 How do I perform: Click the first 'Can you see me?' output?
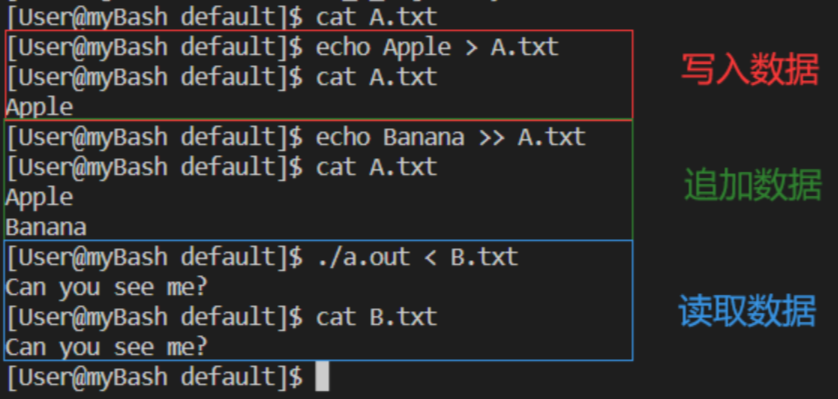(106, 288)
